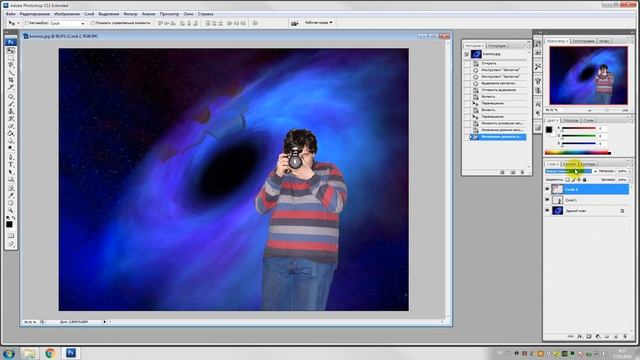Open the status bar info arrow
Screen dimensions: 640x360
click(104, 322)
